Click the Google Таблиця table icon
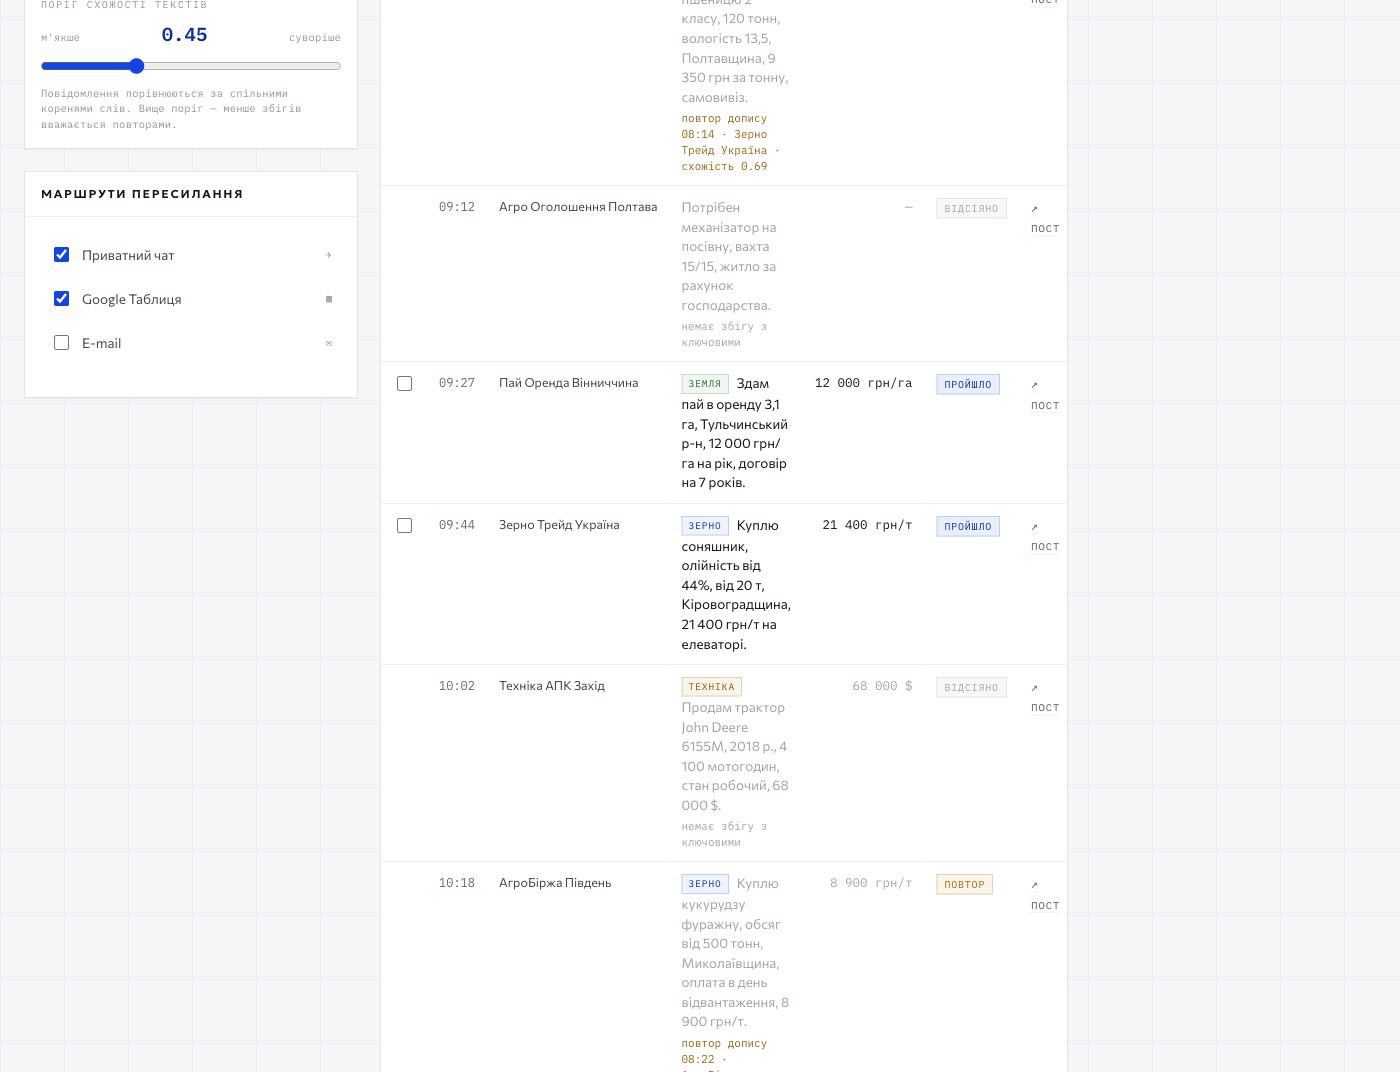The width and height of the screenshot is (1400, 1072). (x=328, y=299)
